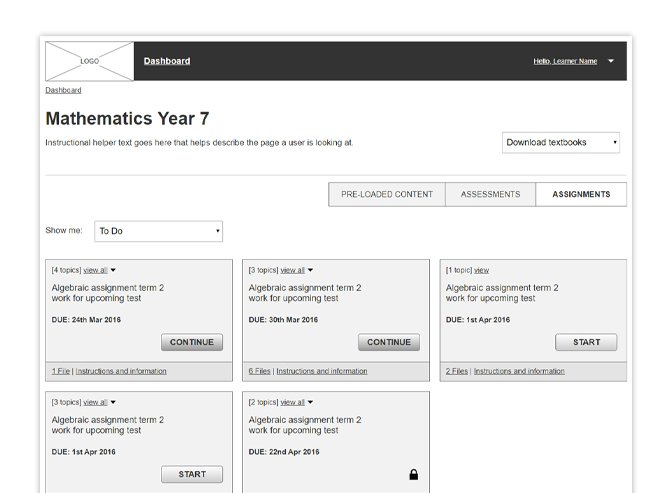Click the Mathematics Year 7 heading

pos(127,119)
